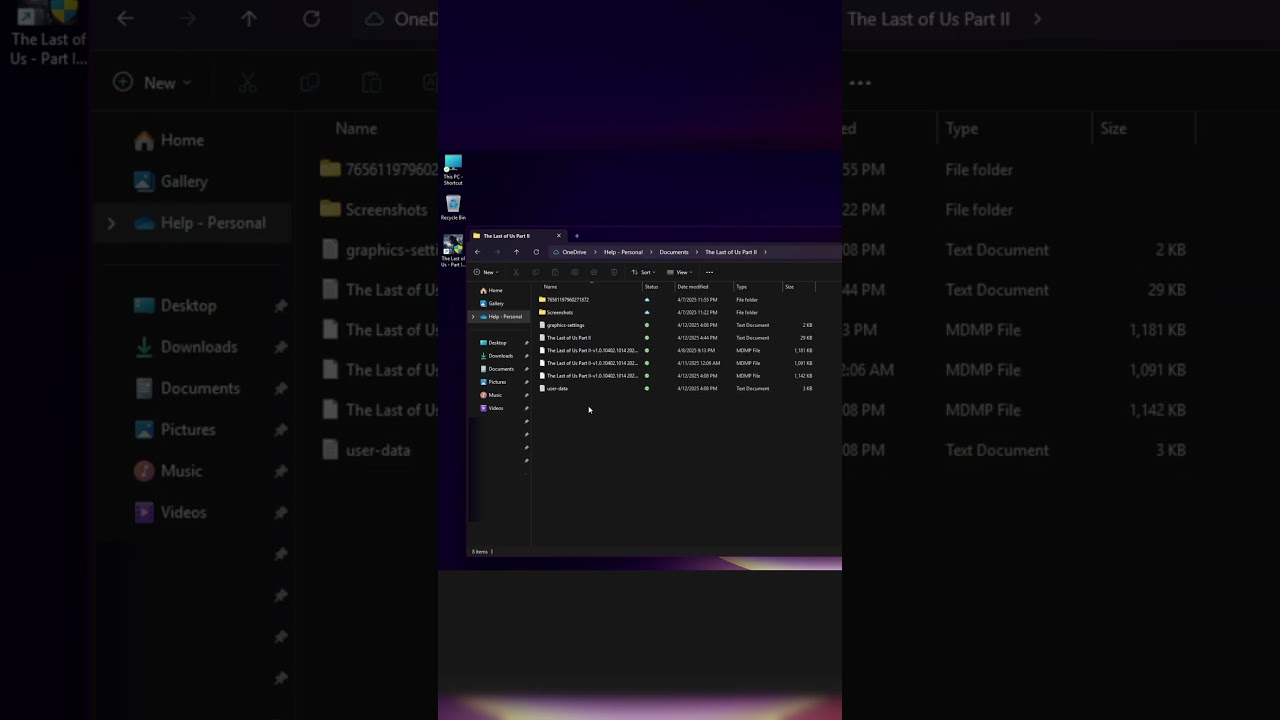Open Documents from quick access

[x=501, y=369]
